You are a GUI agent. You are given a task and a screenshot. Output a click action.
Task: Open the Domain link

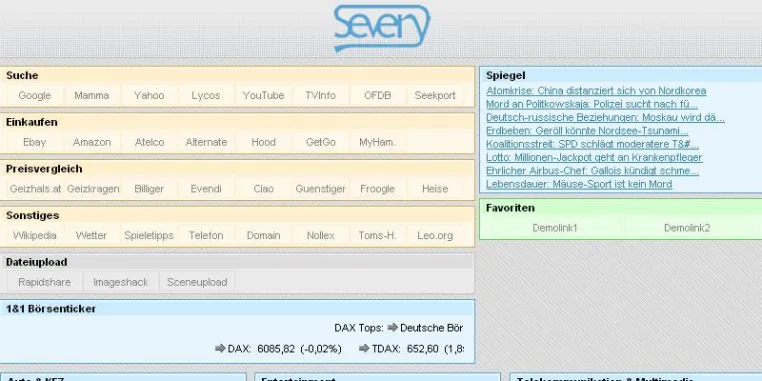click(x=263, y=235)
